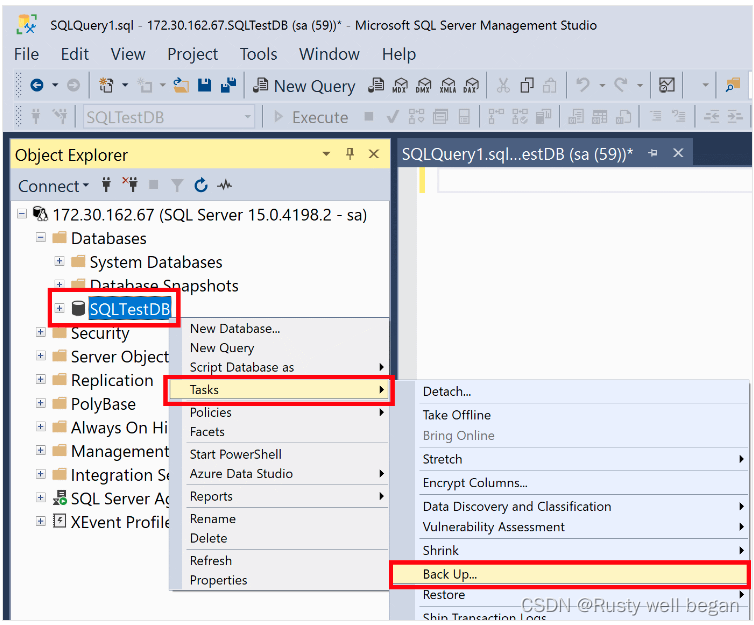Viewport: 754px width, 625px height.
Task: Open the Connect dropdown in Object Explorer
Action: (53, 186)
